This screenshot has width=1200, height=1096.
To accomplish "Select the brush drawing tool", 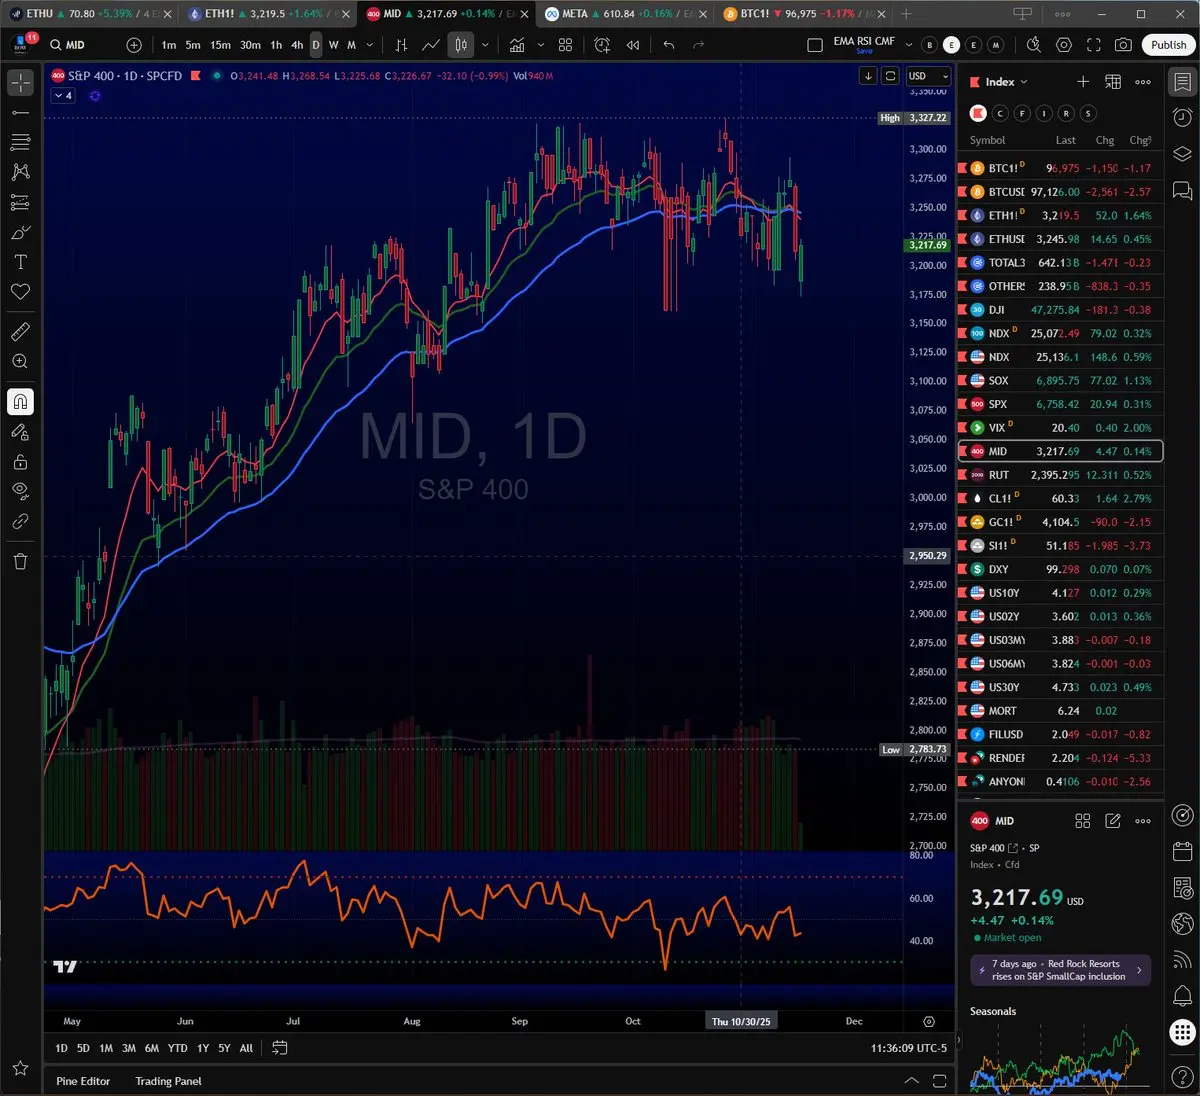I will coord(20,232).
